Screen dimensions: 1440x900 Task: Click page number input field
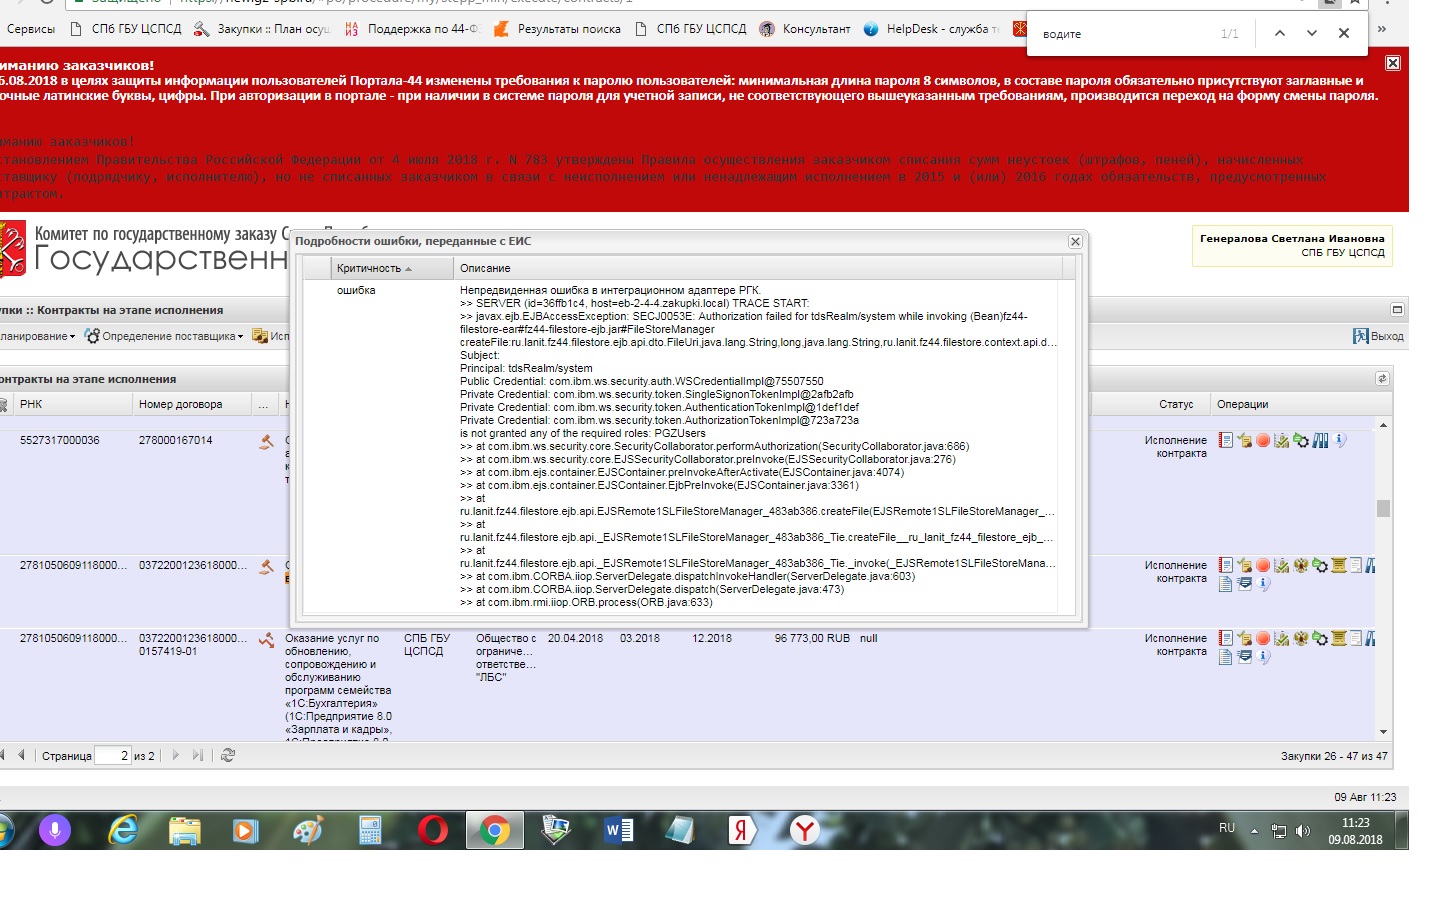point(113,755)
